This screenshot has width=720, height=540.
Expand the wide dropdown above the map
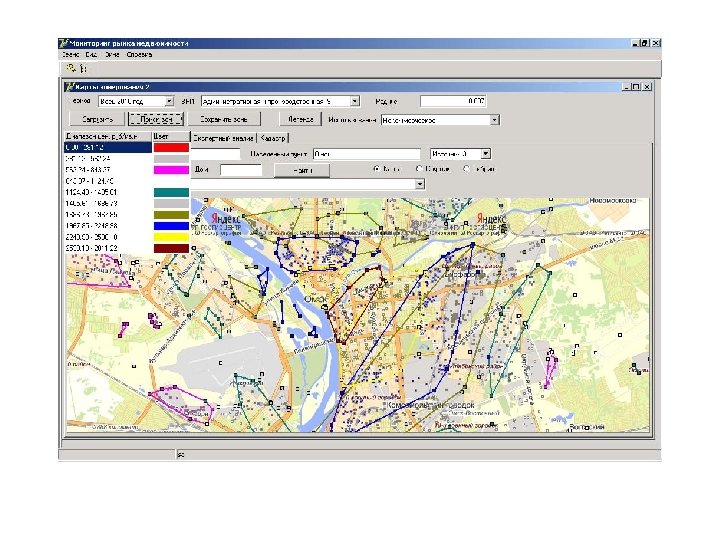420,184
